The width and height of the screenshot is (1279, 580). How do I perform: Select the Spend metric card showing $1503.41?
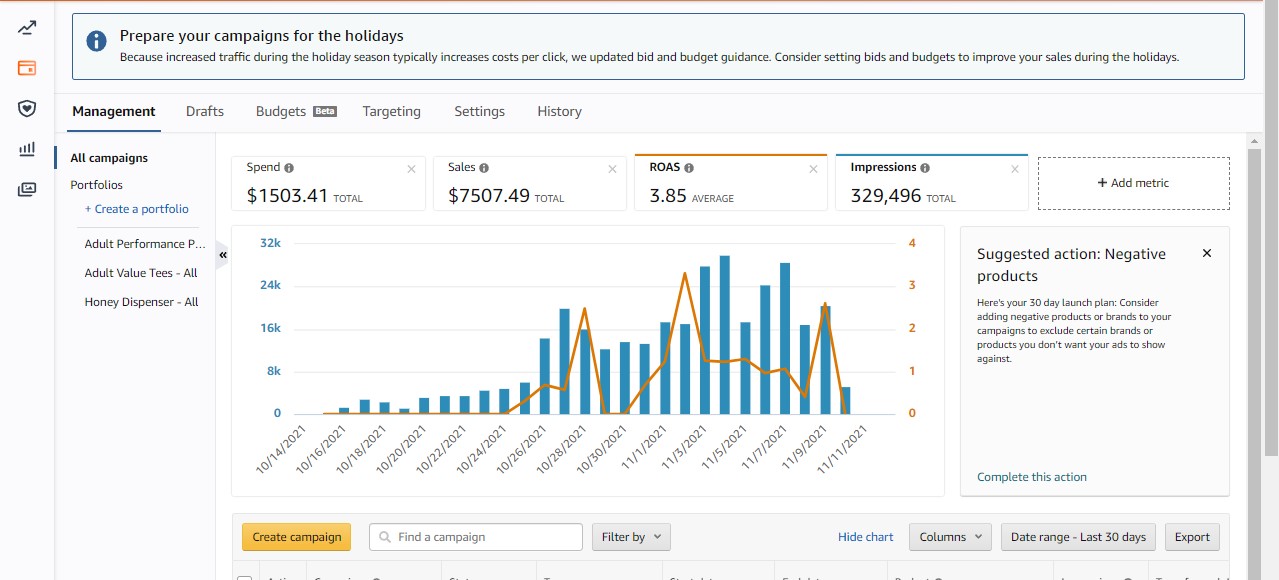(328, 183)
